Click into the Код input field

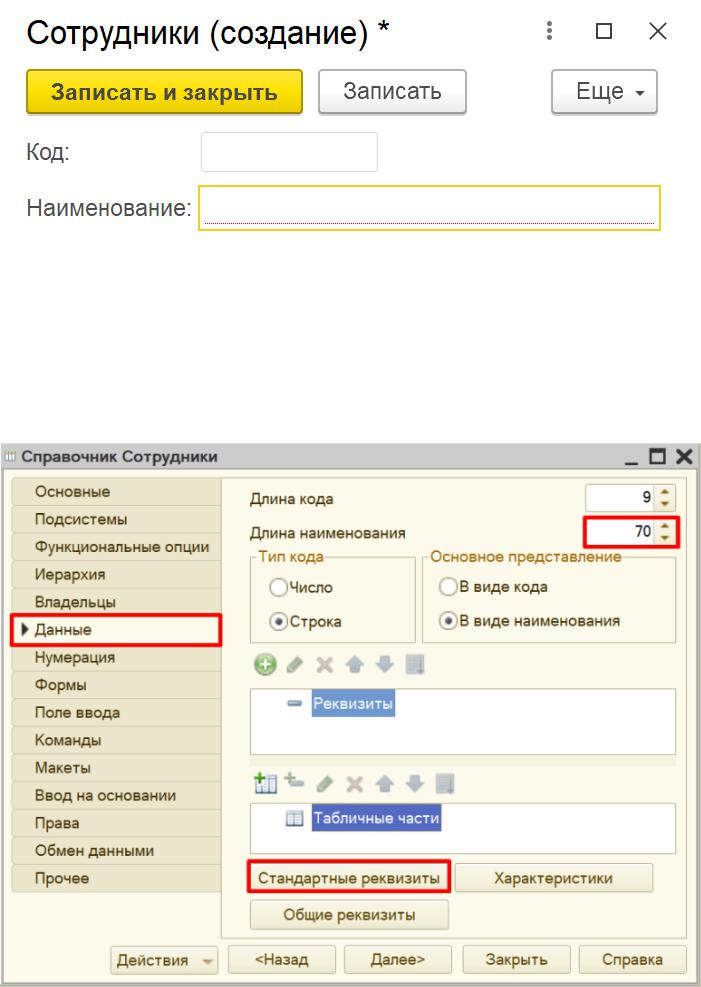[x=289, y=152]
